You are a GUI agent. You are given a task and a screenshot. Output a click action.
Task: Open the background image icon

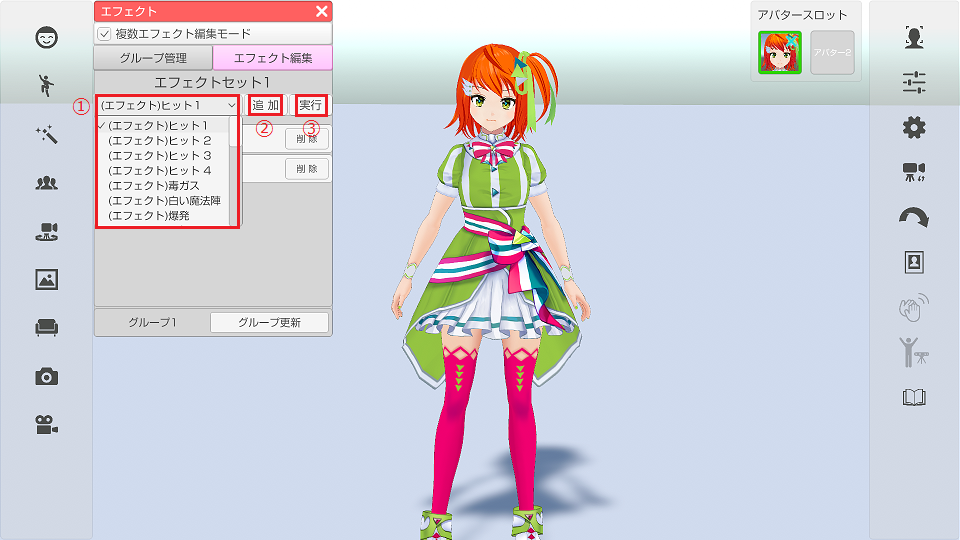(47, 279)
